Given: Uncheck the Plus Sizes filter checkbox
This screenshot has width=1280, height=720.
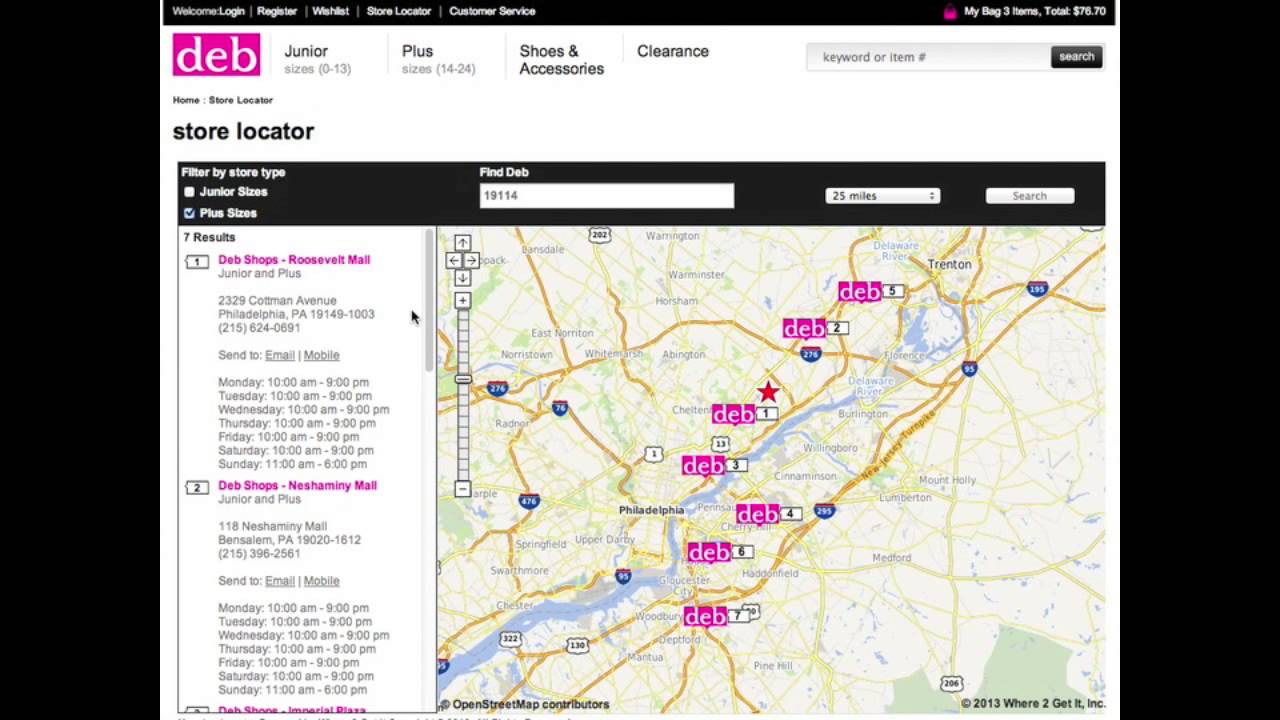Looking at the screenshot, I should tap(189, 213).
